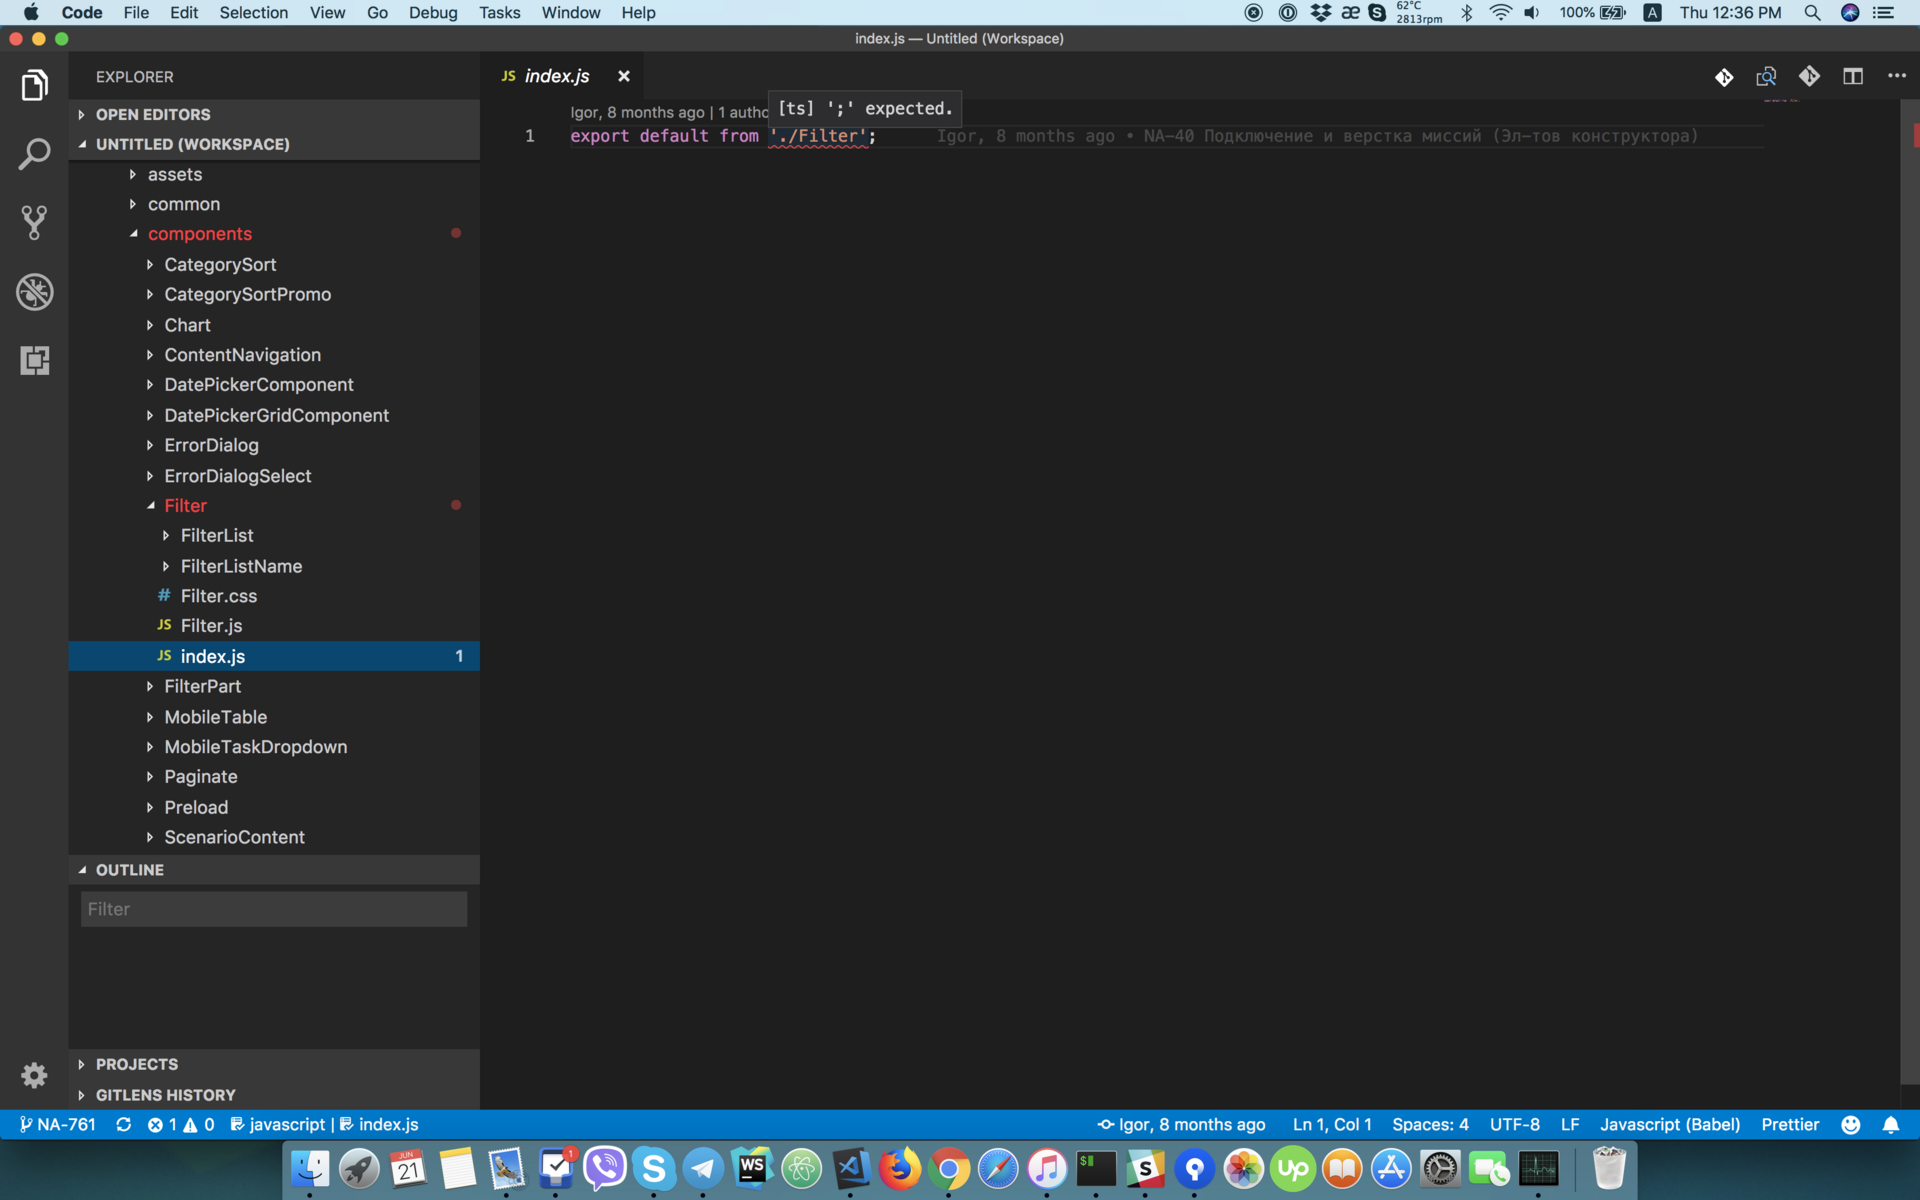This screenshot has width=1920, height=1200.
Task: Close the index.js editor tab
Action: [624, 76]
